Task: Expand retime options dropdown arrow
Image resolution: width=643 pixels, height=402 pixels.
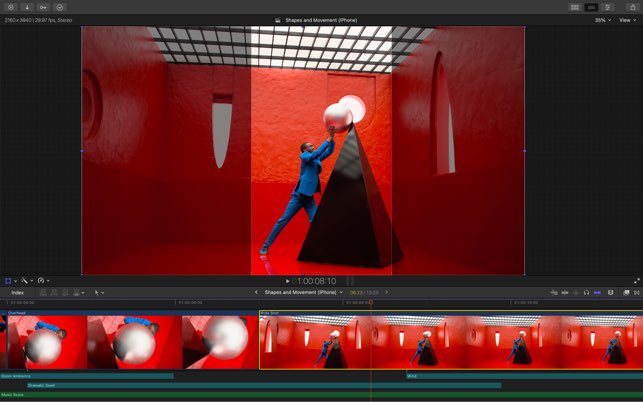Action: click(x=48, y=281)
